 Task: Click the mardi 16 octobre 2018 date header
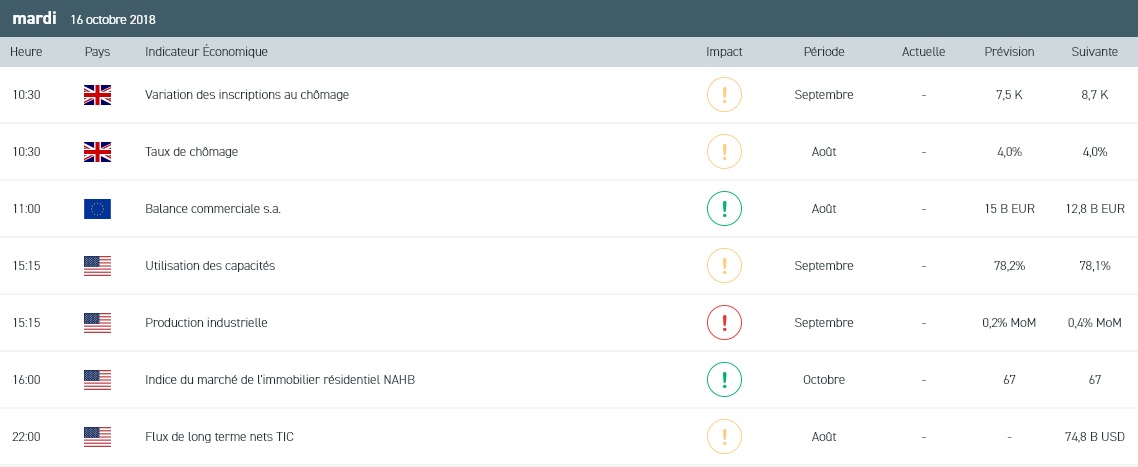coord(84,19)
